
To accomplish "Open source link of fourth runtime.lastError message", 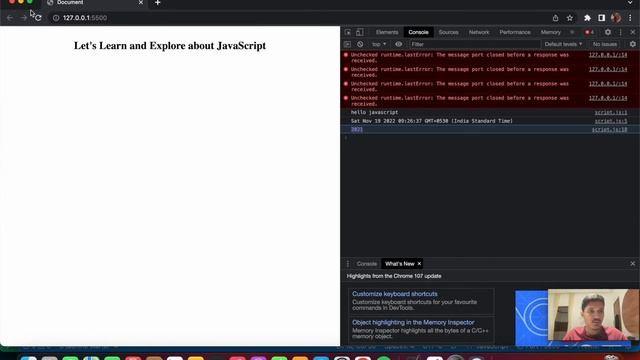I will pos(608,98).
